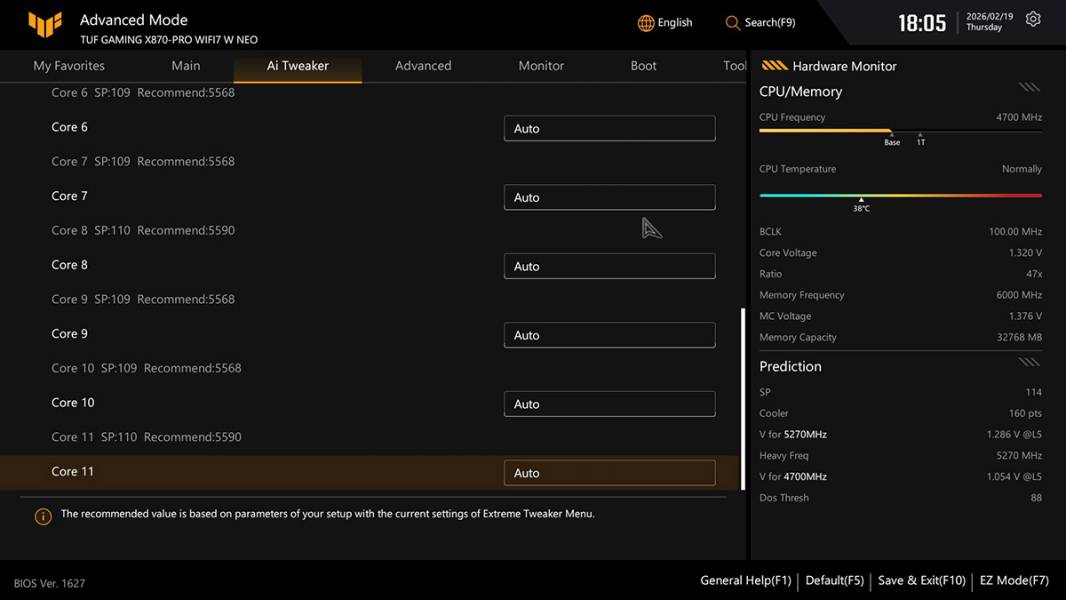Expand the Core 7 Auto dropdown
The image size is (1066, 600).
(609, 197)
